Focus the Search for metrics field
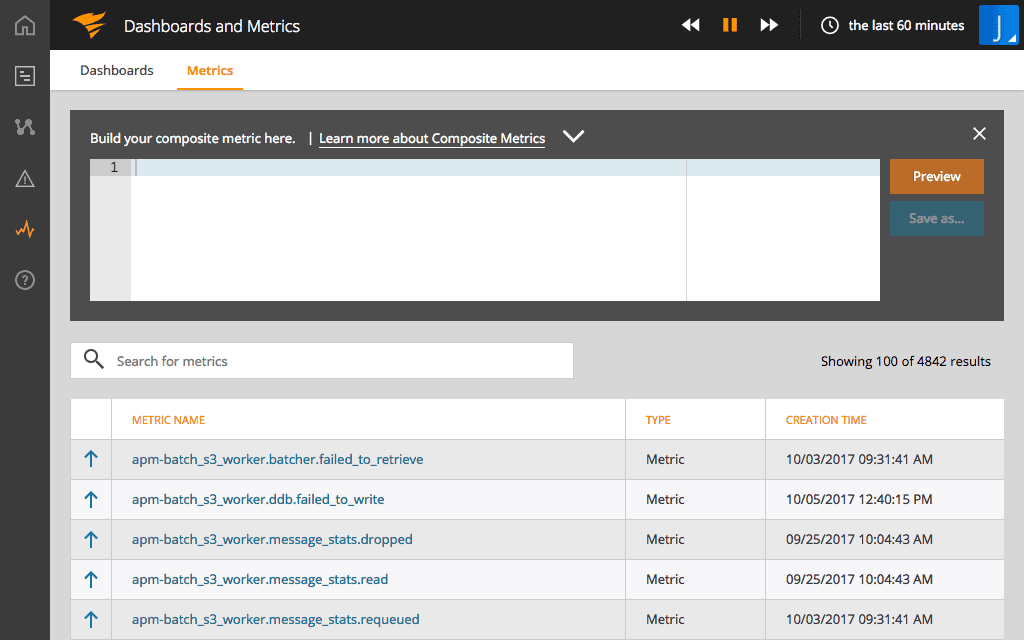This screenshot has height=640, width=1024. [x=322, y=360]
